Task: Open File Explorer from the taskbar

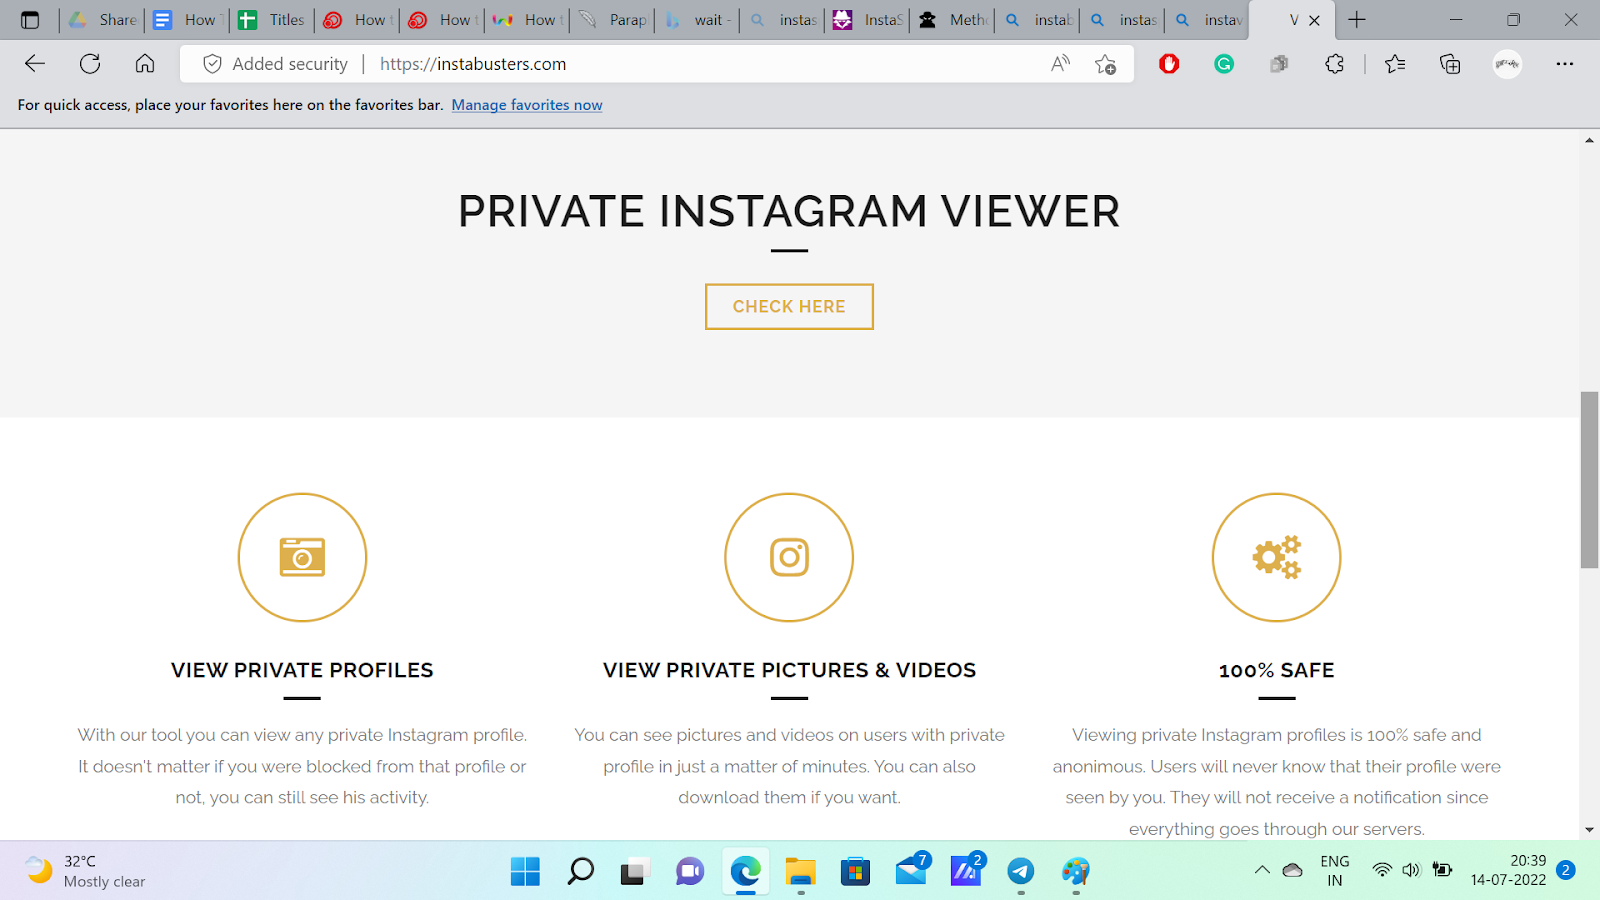Action: click(800, 871)
